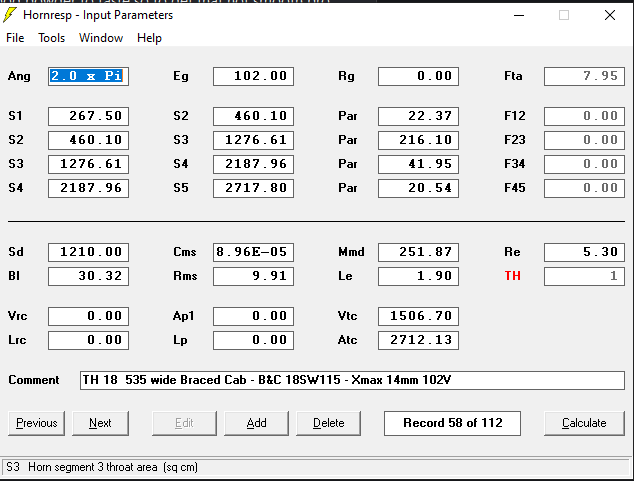Image resolution: width=634 pixels, height=481 pixels.
Task: Click the TH field showing 1
Action: (x=584, y=276)
